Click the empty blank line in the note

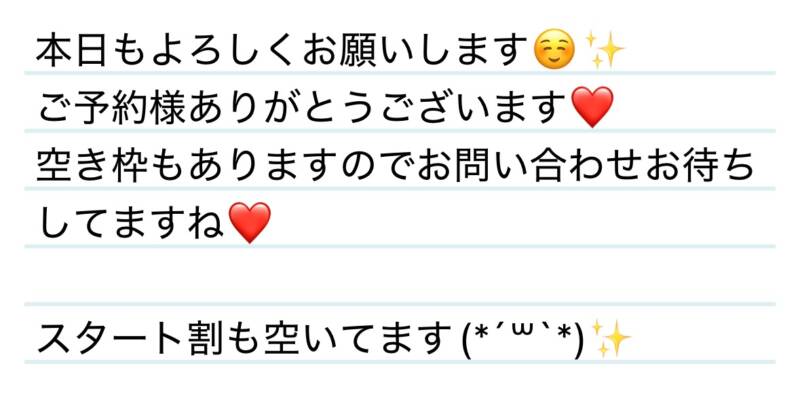pyautogui.click(x=400, y=275)
